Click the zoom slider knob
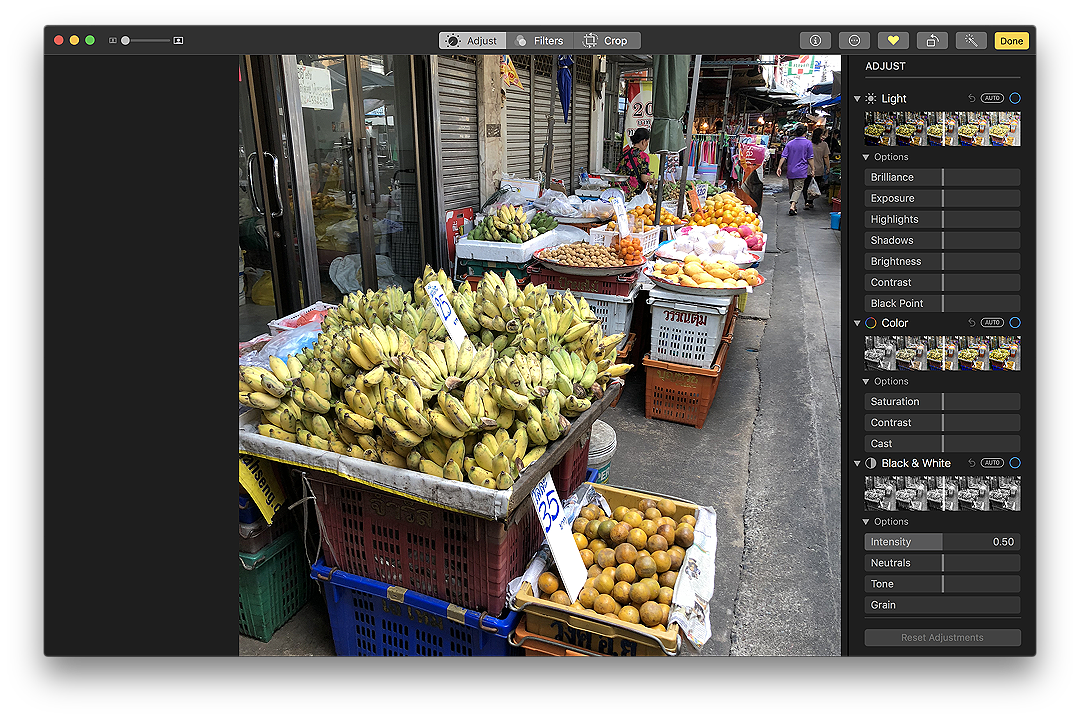Viewport: 1080px width, 719px height. pos(125,41)
